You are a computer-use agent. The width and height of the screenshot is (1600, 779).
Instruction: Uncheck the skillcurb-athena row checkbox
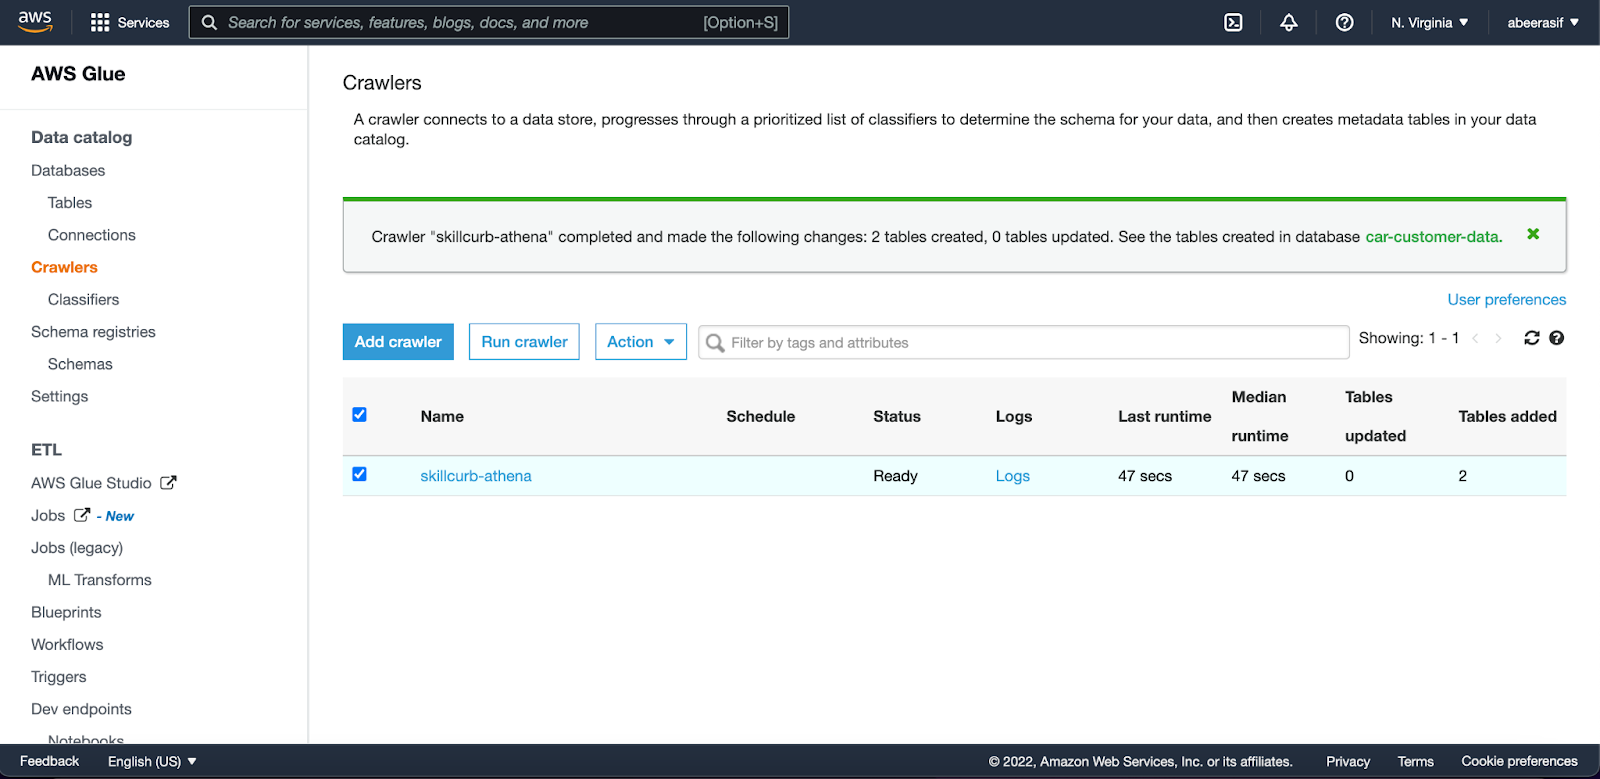tap(360, 474)
